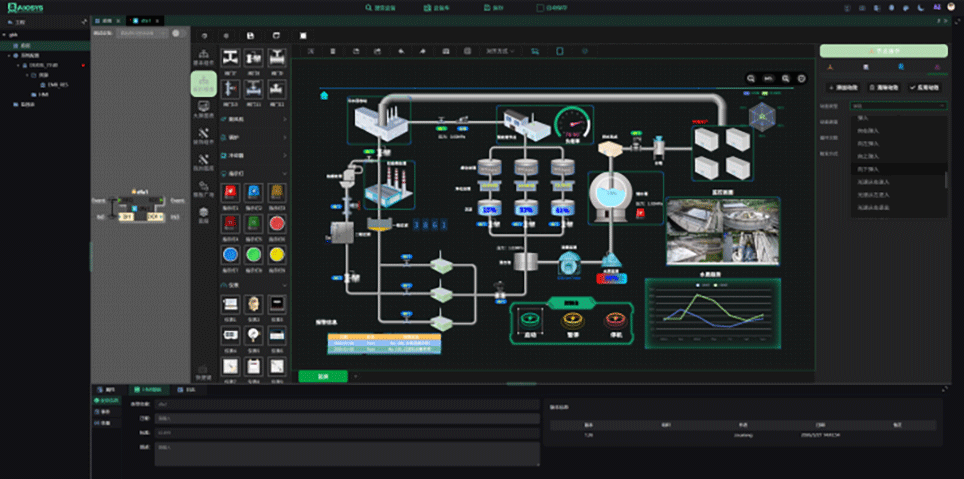Open the device search in top bar
964x479 pixels.
(x=381, y=8)
